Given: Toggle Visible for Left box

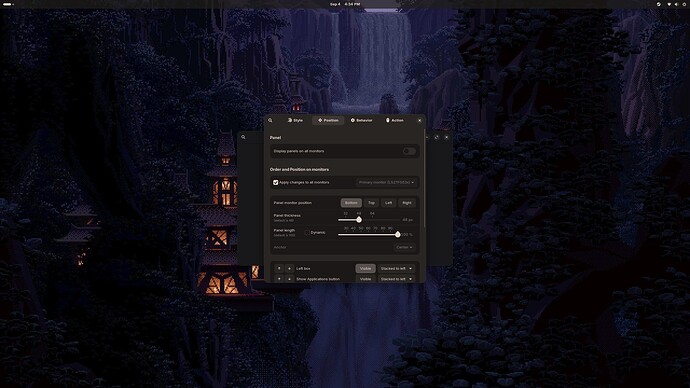Looking at the screenshot, I should coord(365,268).
